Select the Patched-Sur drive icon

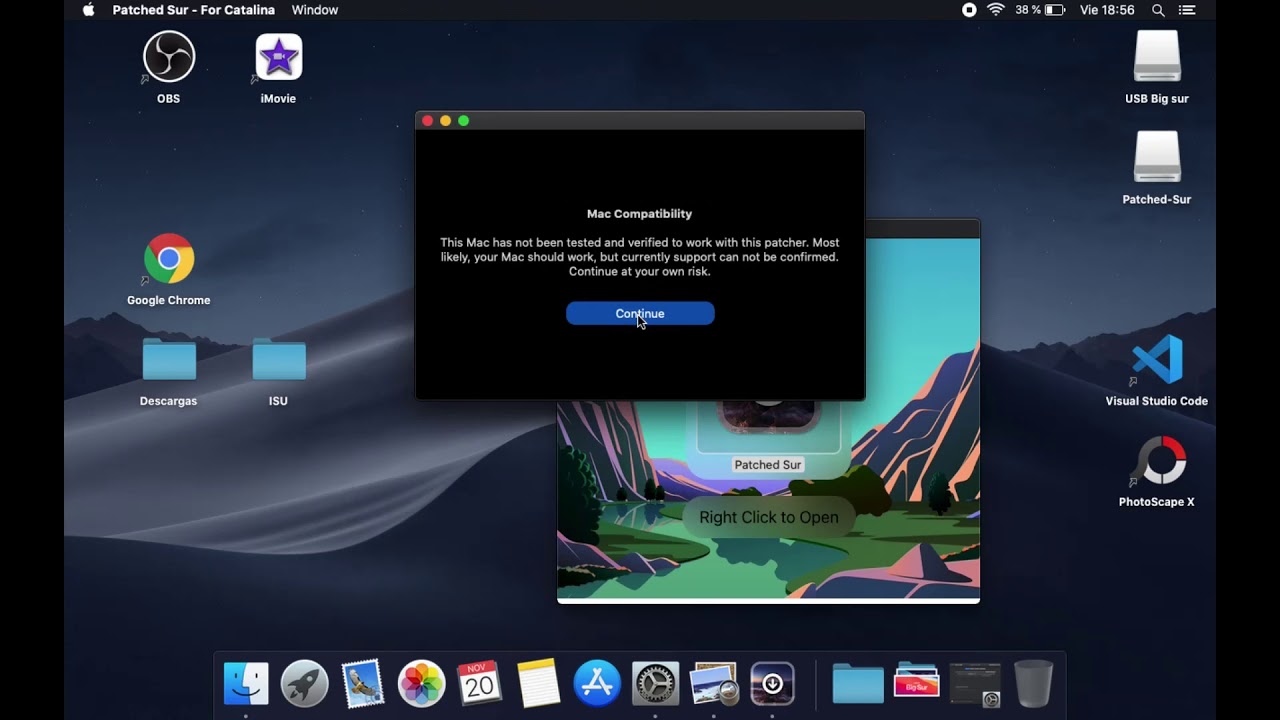click(x=1157, y=158)
